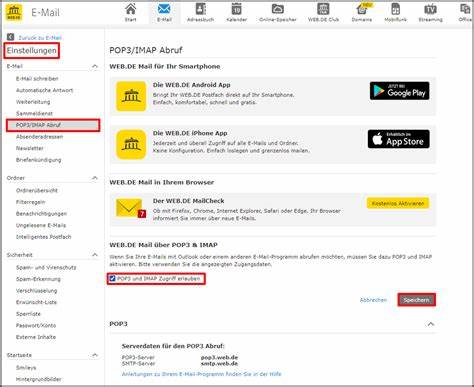Image resolution: width=474 pixels, height=387 pixels.
Task: Click Zurück zu E-Mail link
Action: tap(40, 38)
